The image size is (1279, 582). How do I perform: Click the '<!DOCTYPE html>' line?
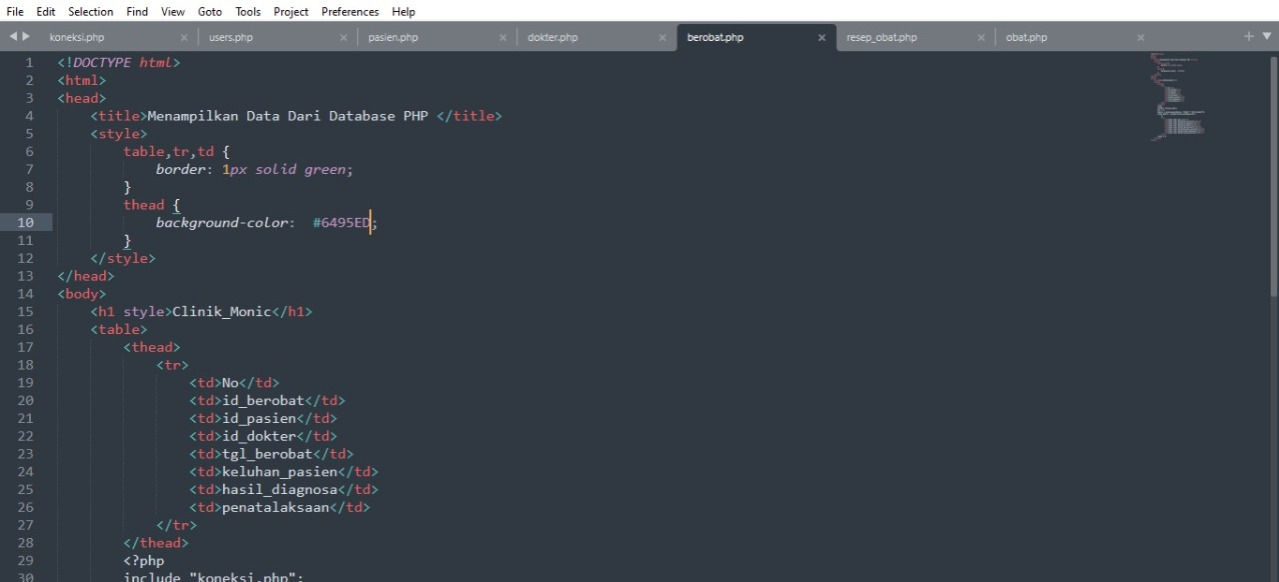[x=119, y=62]
